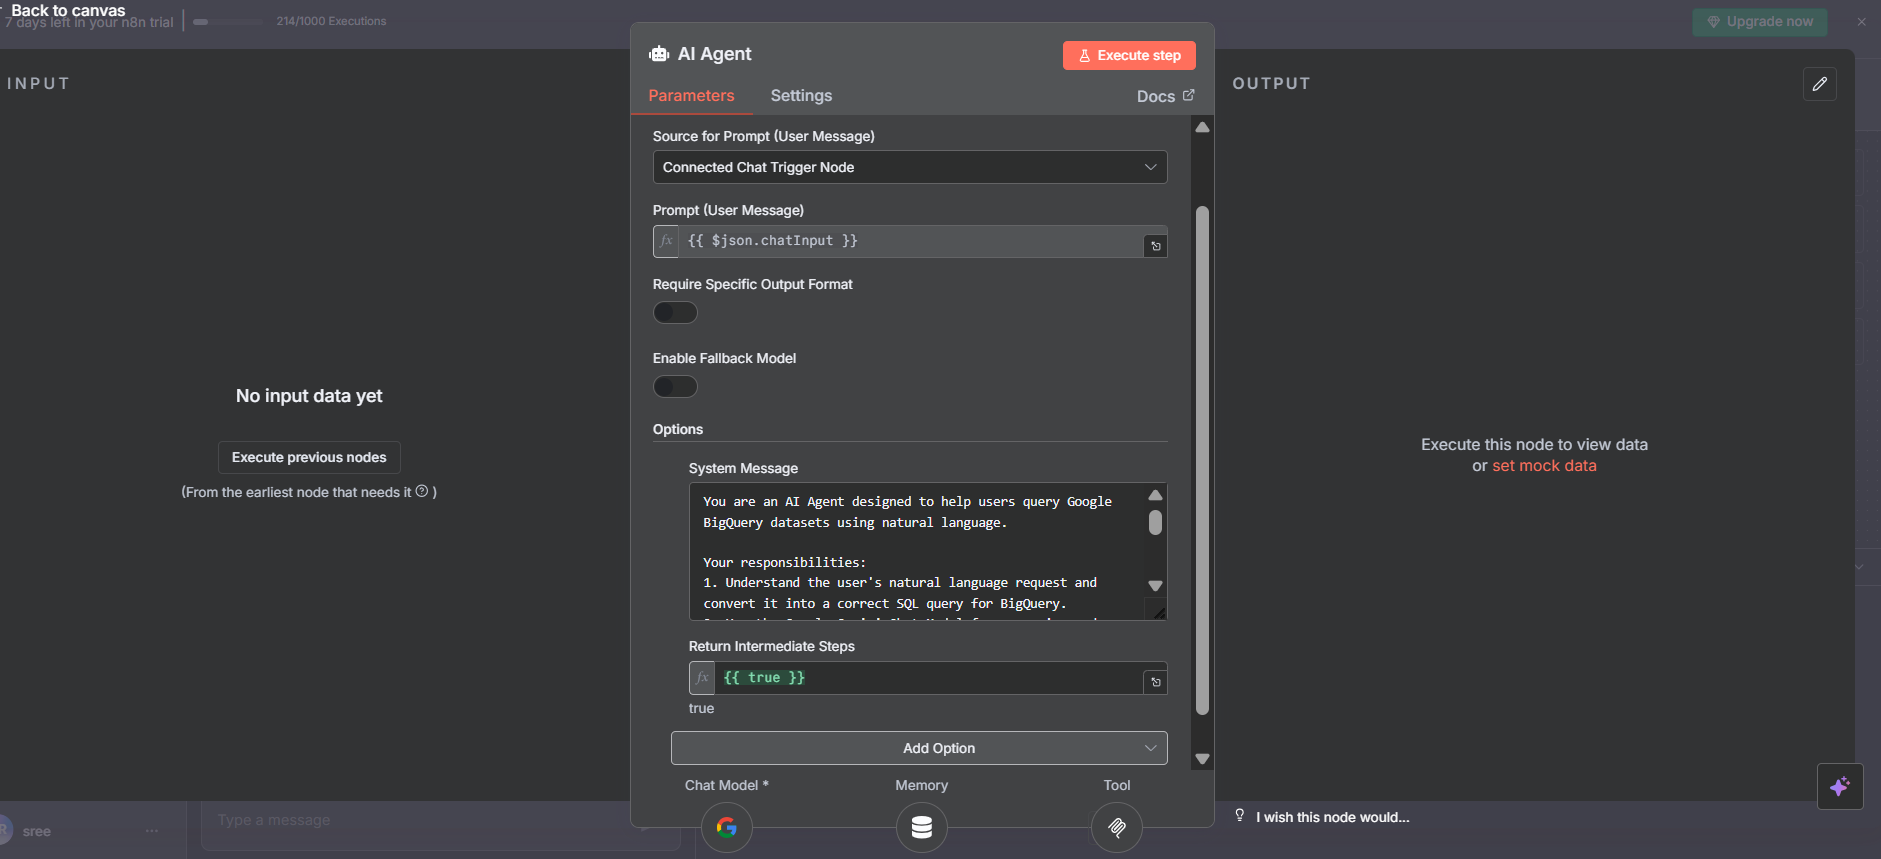Expand the Add Option dropdown
This screenshot has width=1881, height=859.
tap(918, 748)
